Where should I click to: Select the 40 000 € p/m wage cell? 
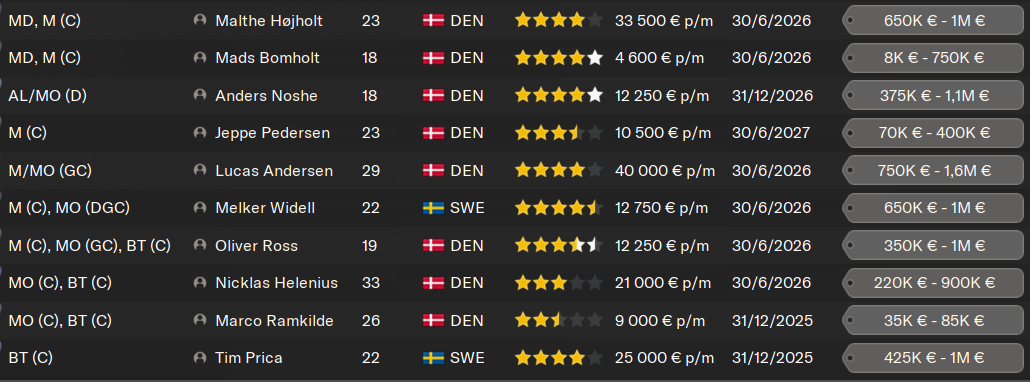pyautogui.click(x=665, y=171)
